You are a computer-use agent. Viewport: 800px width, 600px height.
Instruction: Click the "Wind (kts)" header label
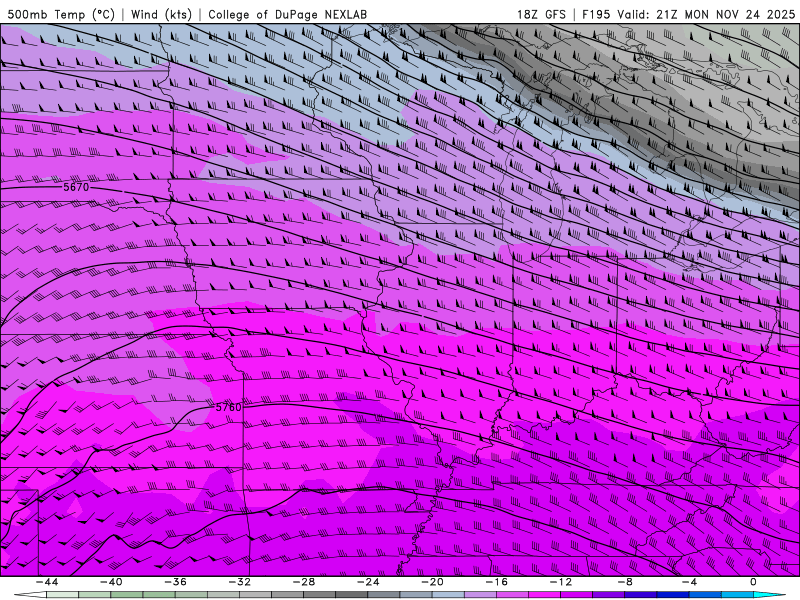pyautogui.click(x=161, y=14)
